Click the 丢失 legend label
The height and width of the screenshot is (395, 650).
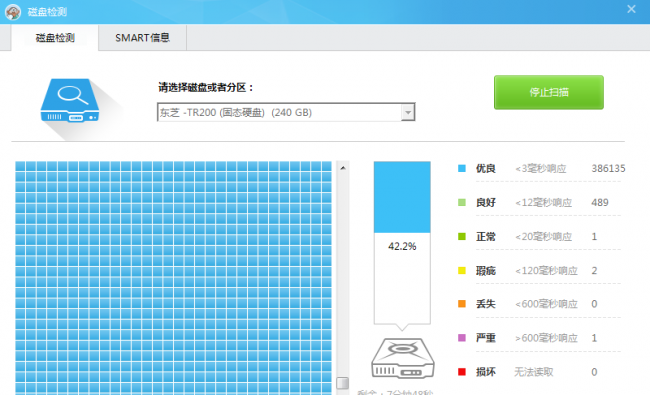486,304
